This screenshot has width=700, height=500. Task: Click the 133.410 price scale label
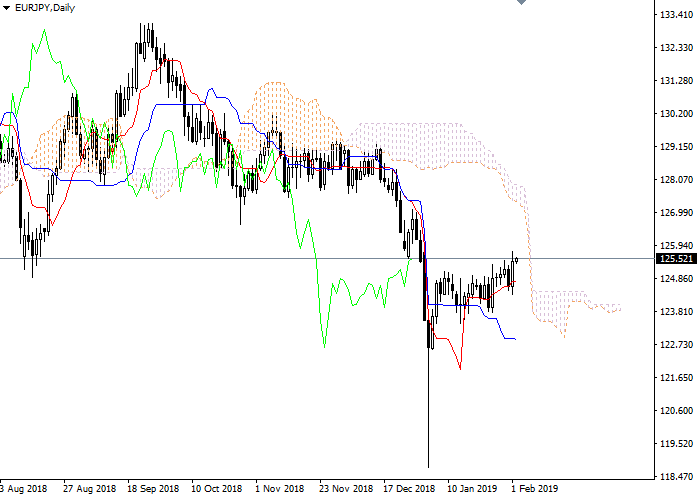click(676, 15)
